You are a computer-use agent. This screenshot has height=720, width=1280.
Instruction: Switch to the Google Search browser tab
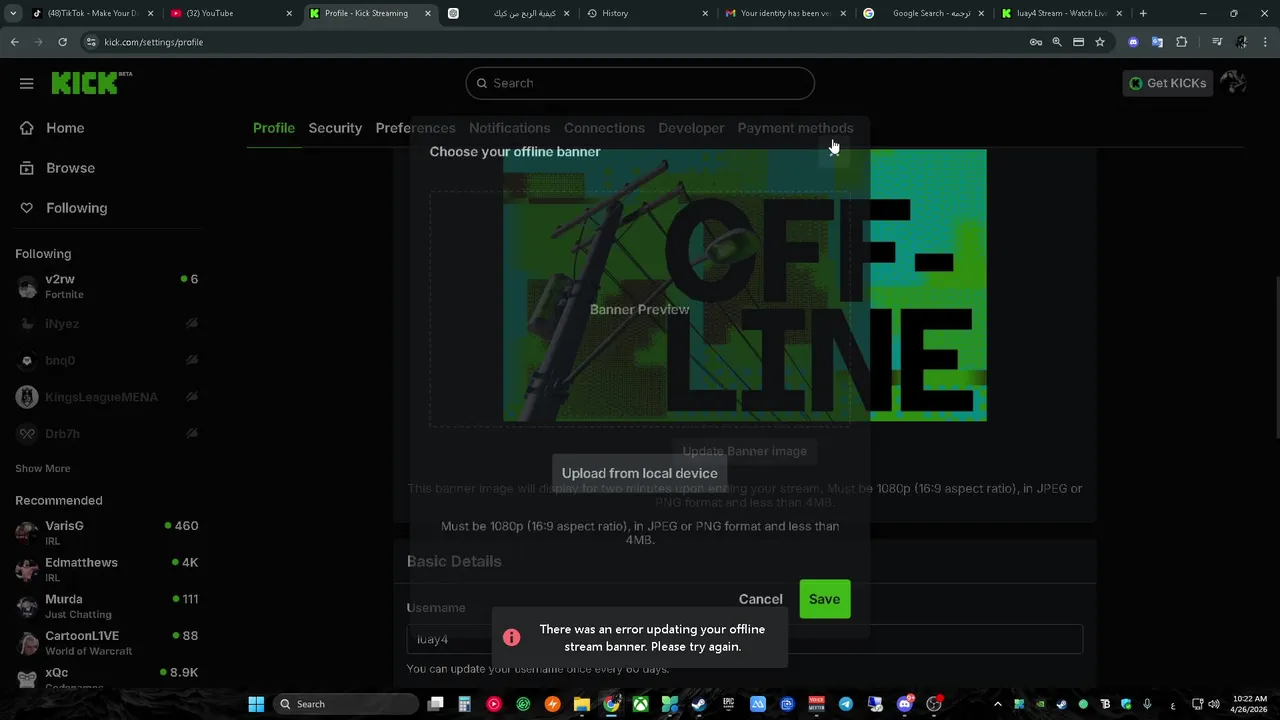pyautogui.click(x=923, y=13)
